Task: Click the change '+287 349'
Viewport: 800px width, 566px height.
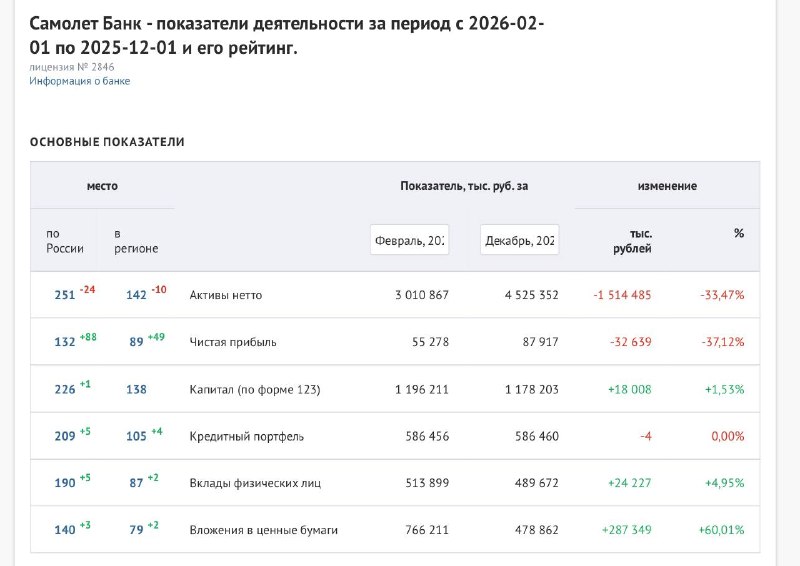Action: tap(627, 530)
